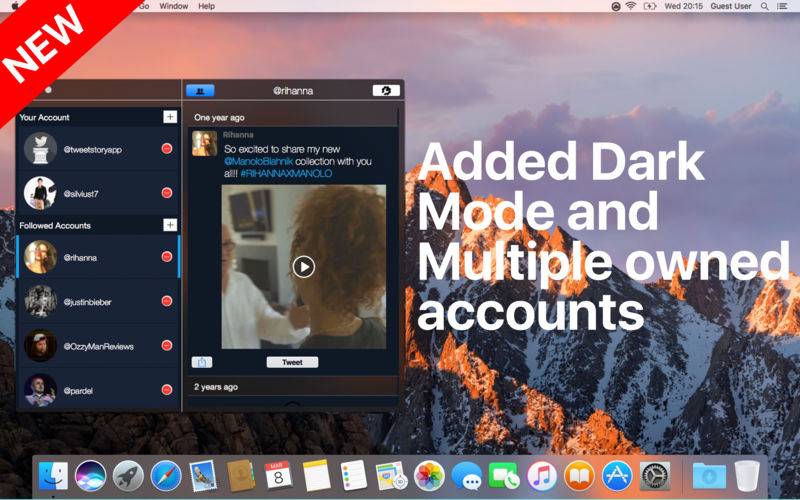The height and width of the screenshot is (500, 800).
Task: Open the @ManoloBlahnik mention link
Action: (x=258, y=161)
